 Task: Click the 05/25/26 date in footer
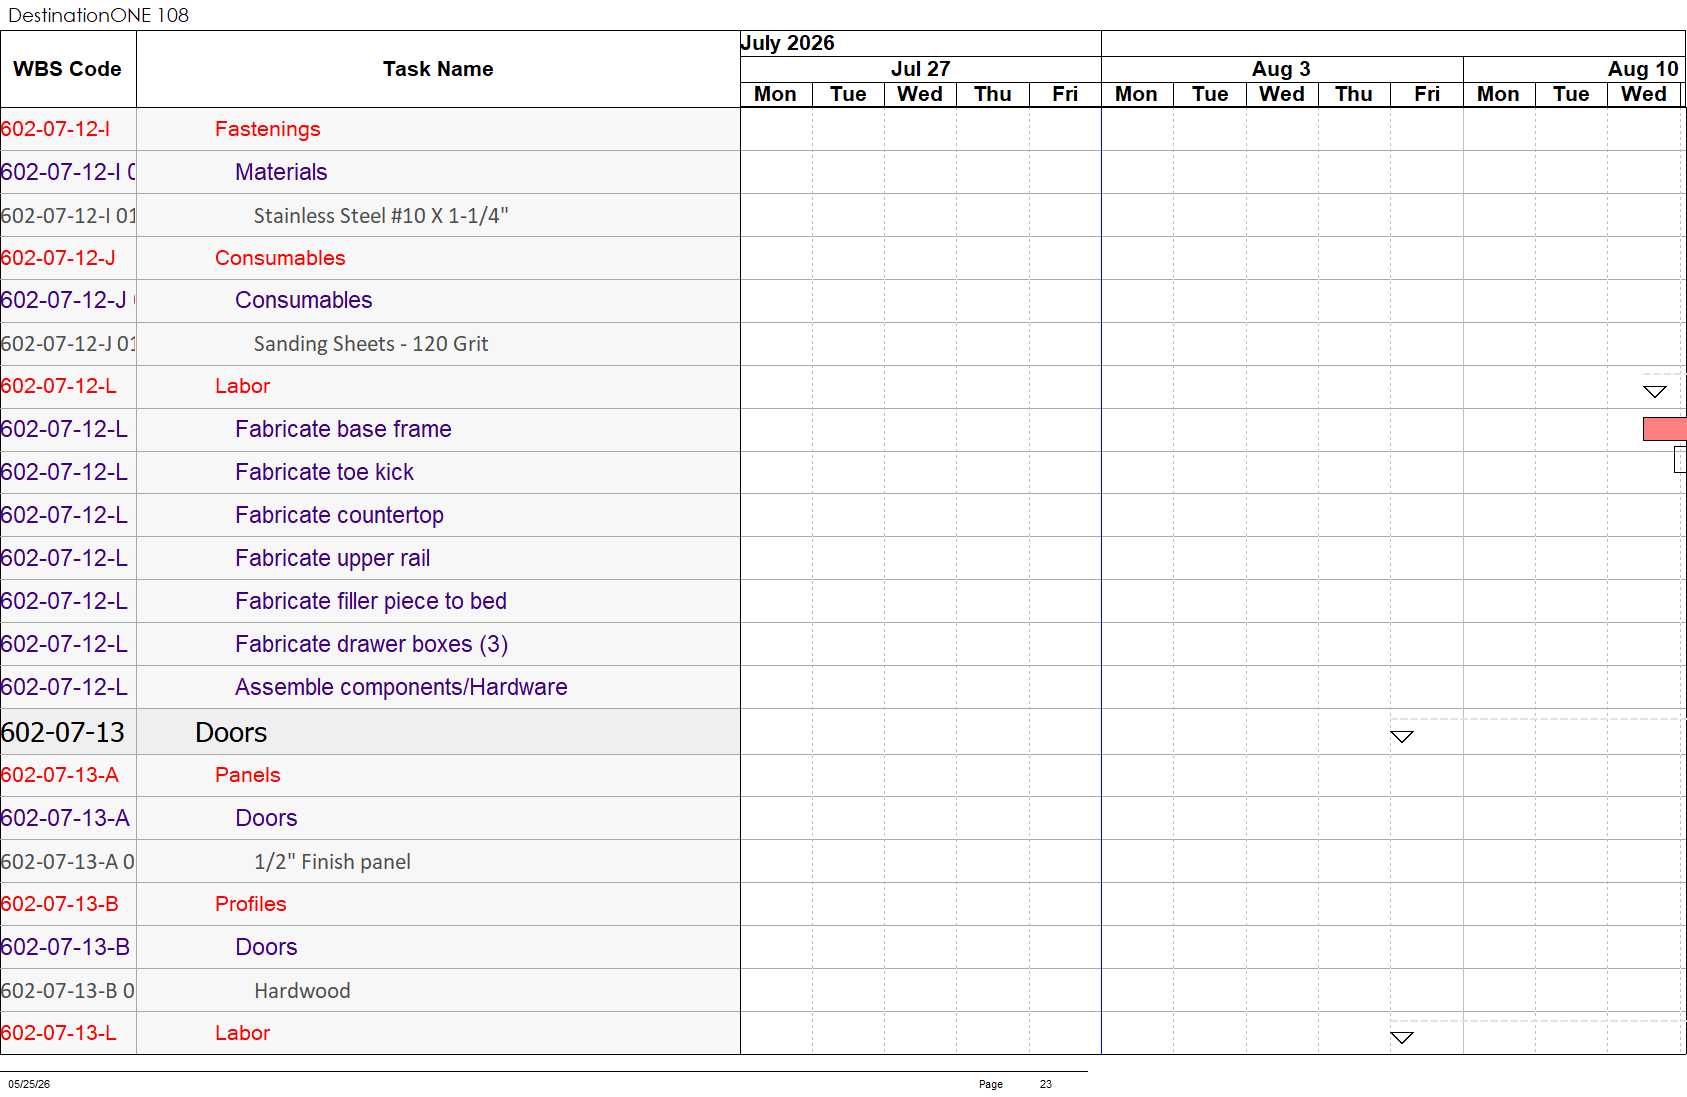coord(29,1084)
